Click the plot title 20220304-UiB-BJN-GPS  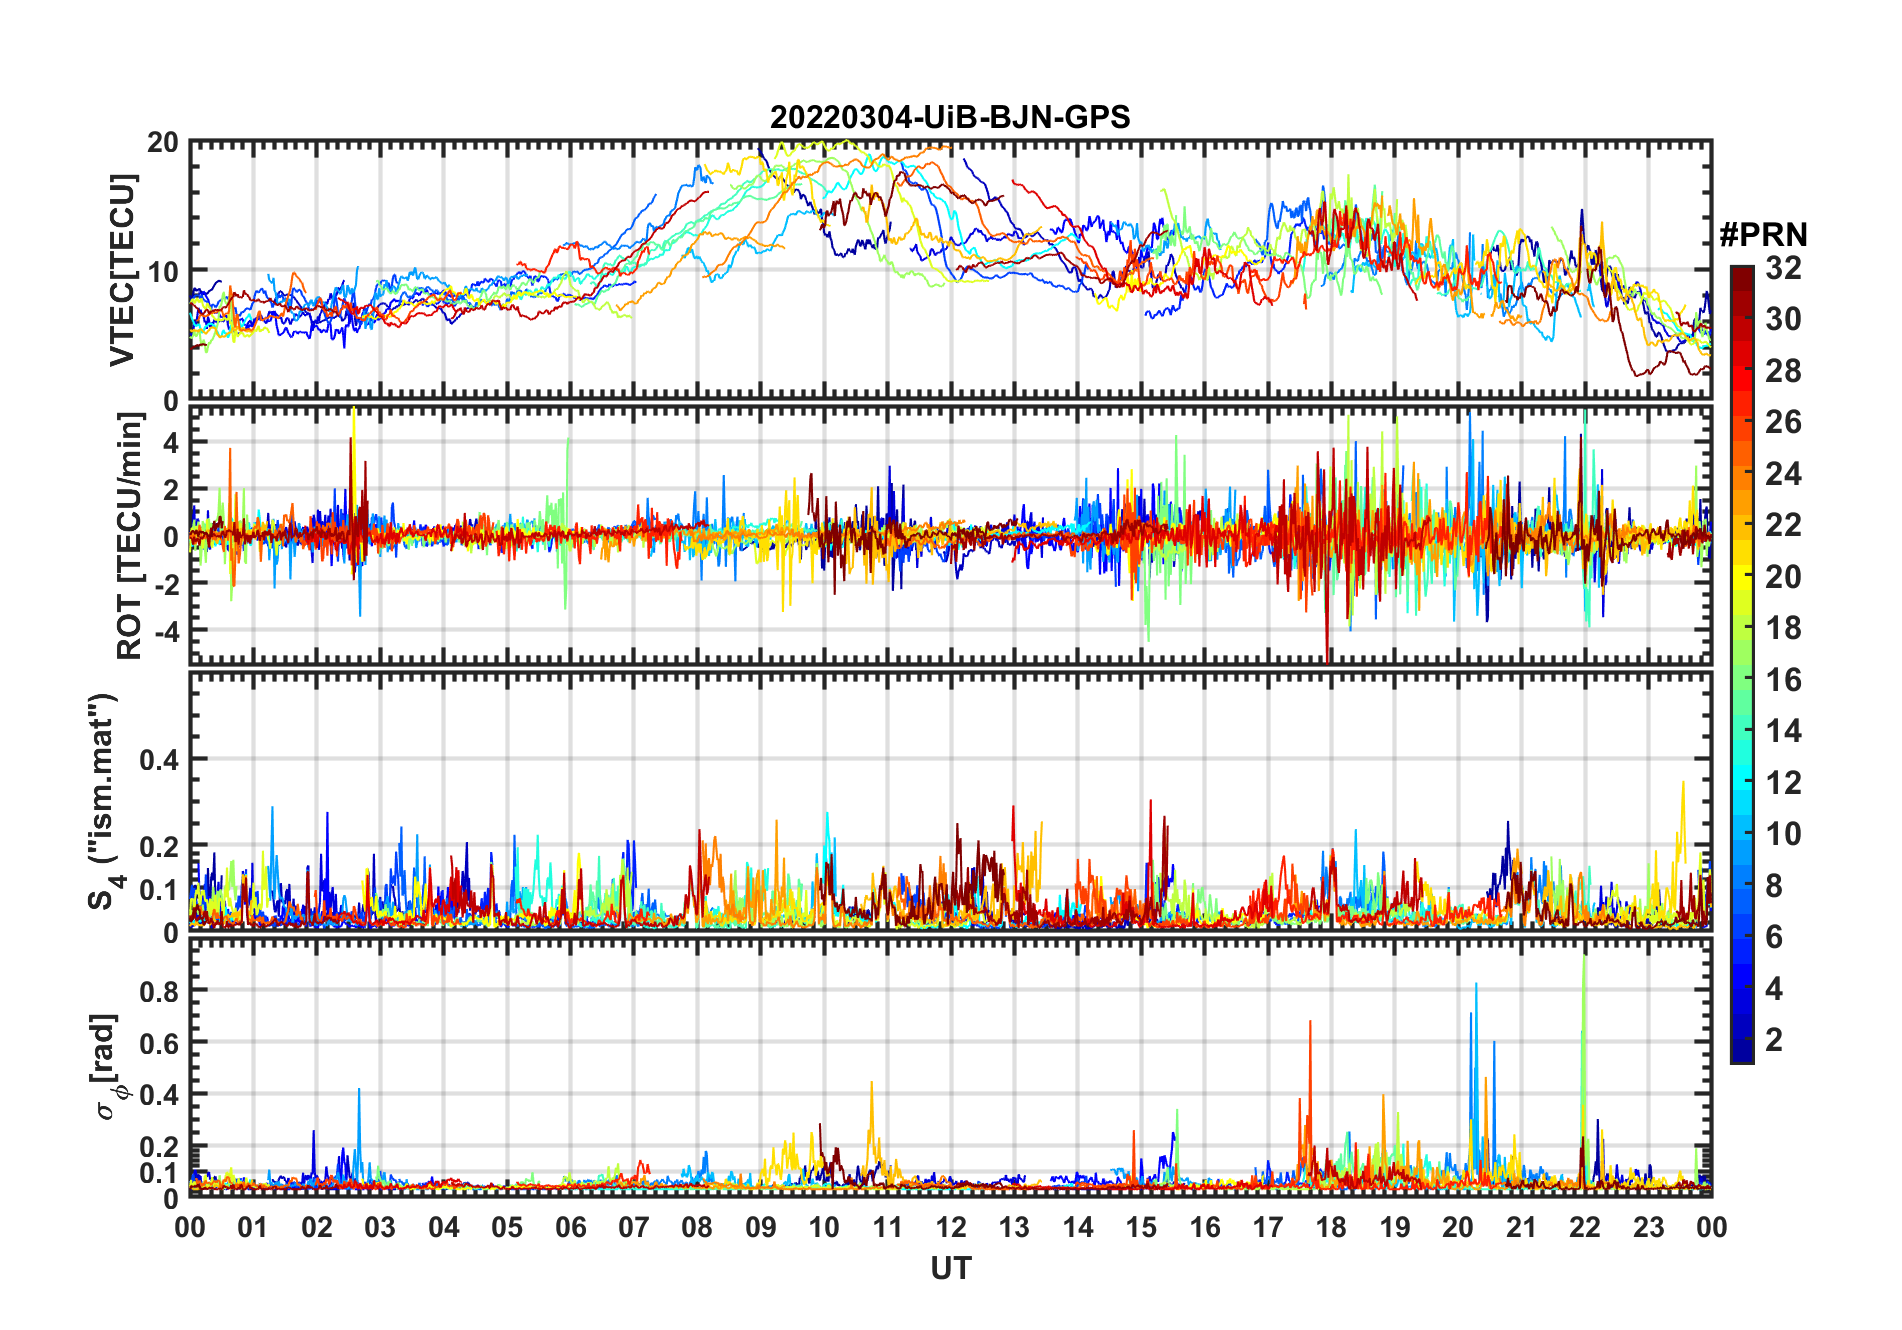(950, 117)
